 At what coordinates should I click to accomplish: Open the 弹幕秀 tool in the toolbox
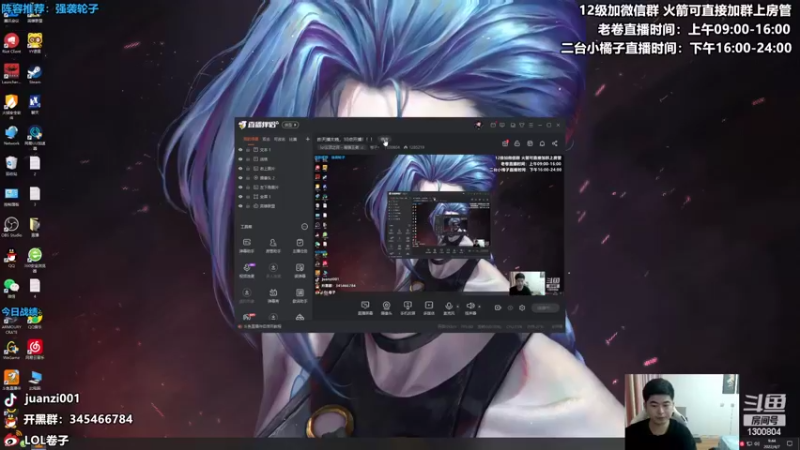[273, 295]
